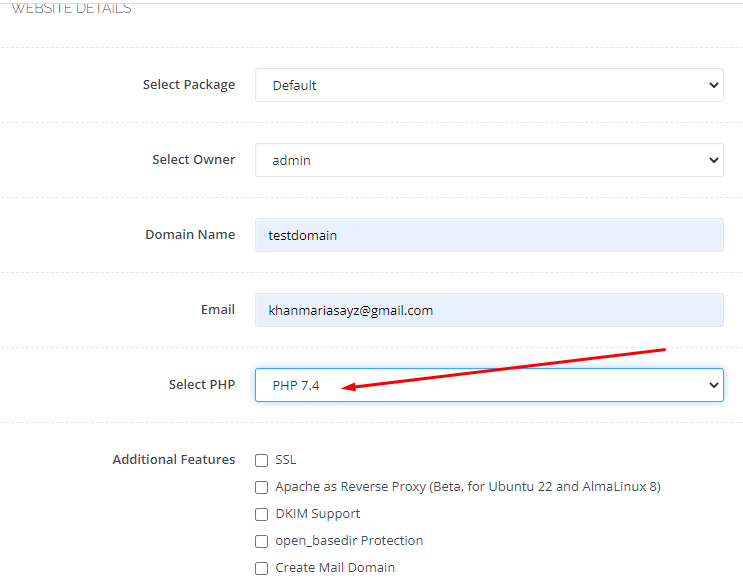The image size is (743, 579).
Task: Enable the SSL checkbox
Action: [x=262, y=460]
